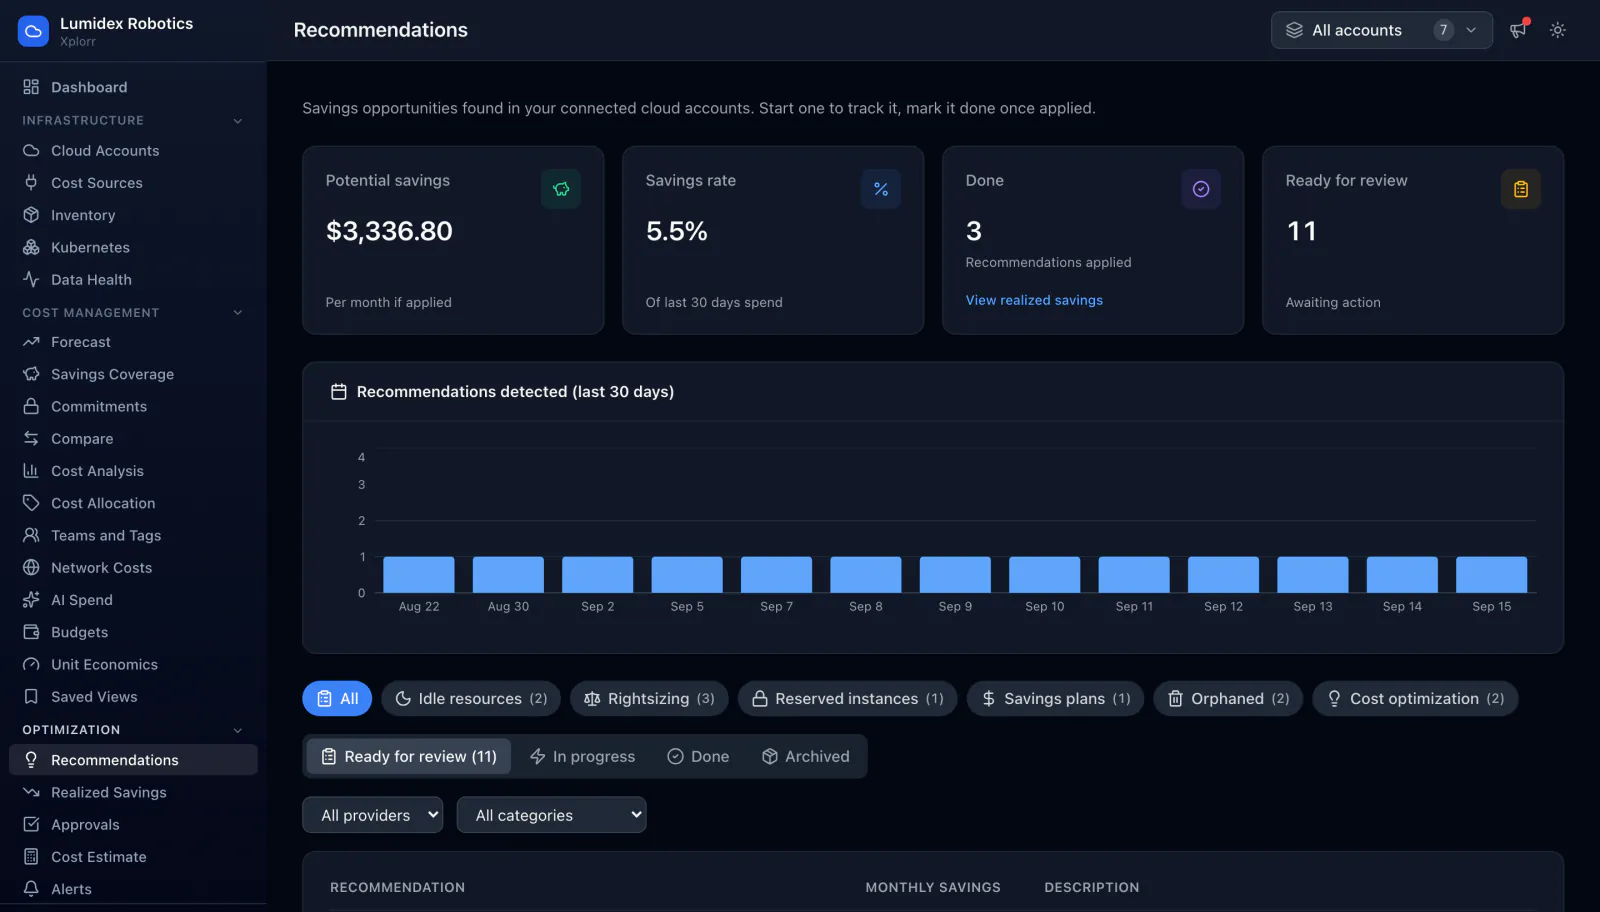The image size is (1600, 912).
Task: Open AI Spend page
Action: point(133,600)
